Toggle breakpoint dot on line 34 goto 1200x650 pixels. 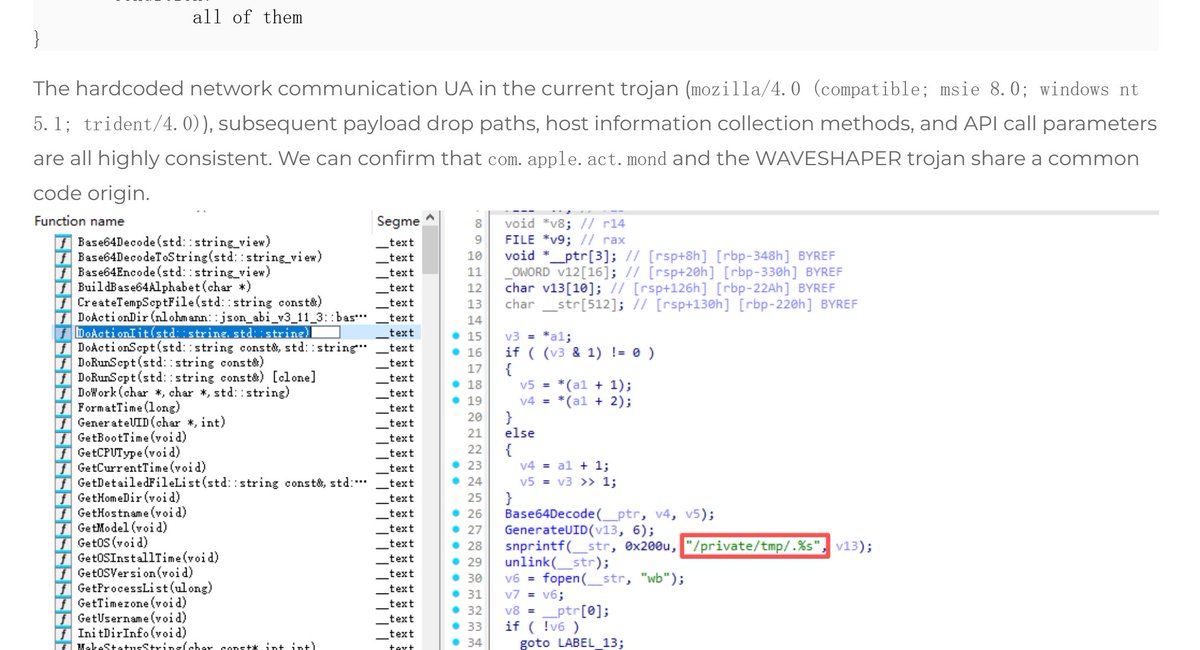454,643
